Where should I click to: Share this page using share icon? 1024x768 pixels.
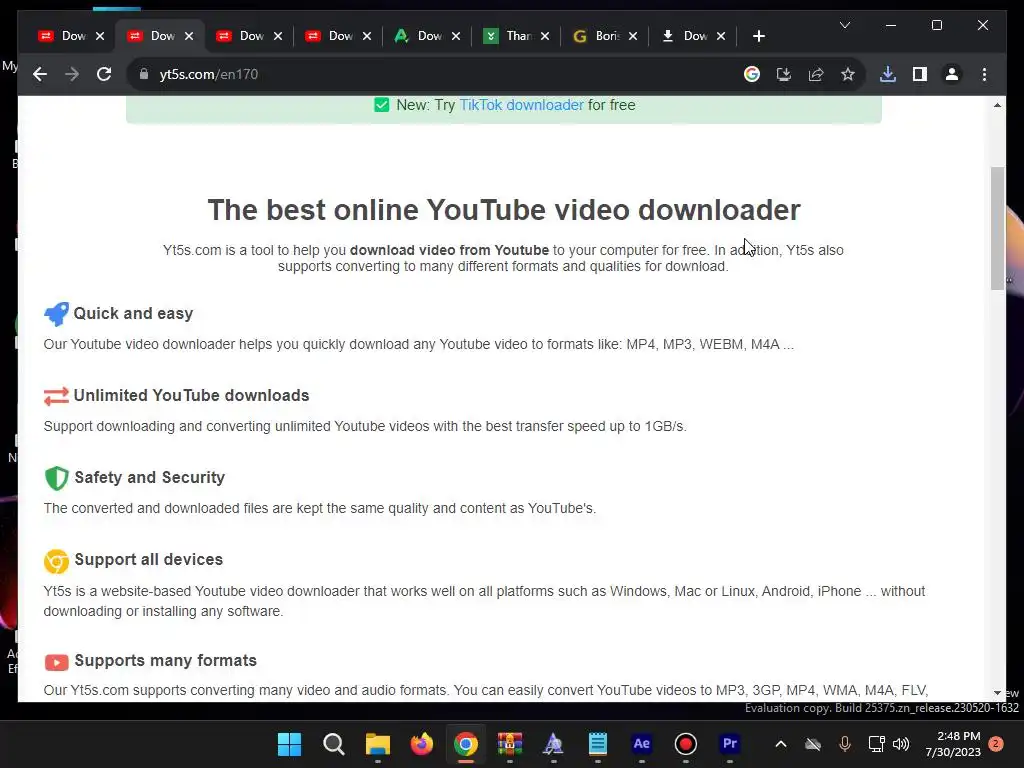tap(816, 74)
